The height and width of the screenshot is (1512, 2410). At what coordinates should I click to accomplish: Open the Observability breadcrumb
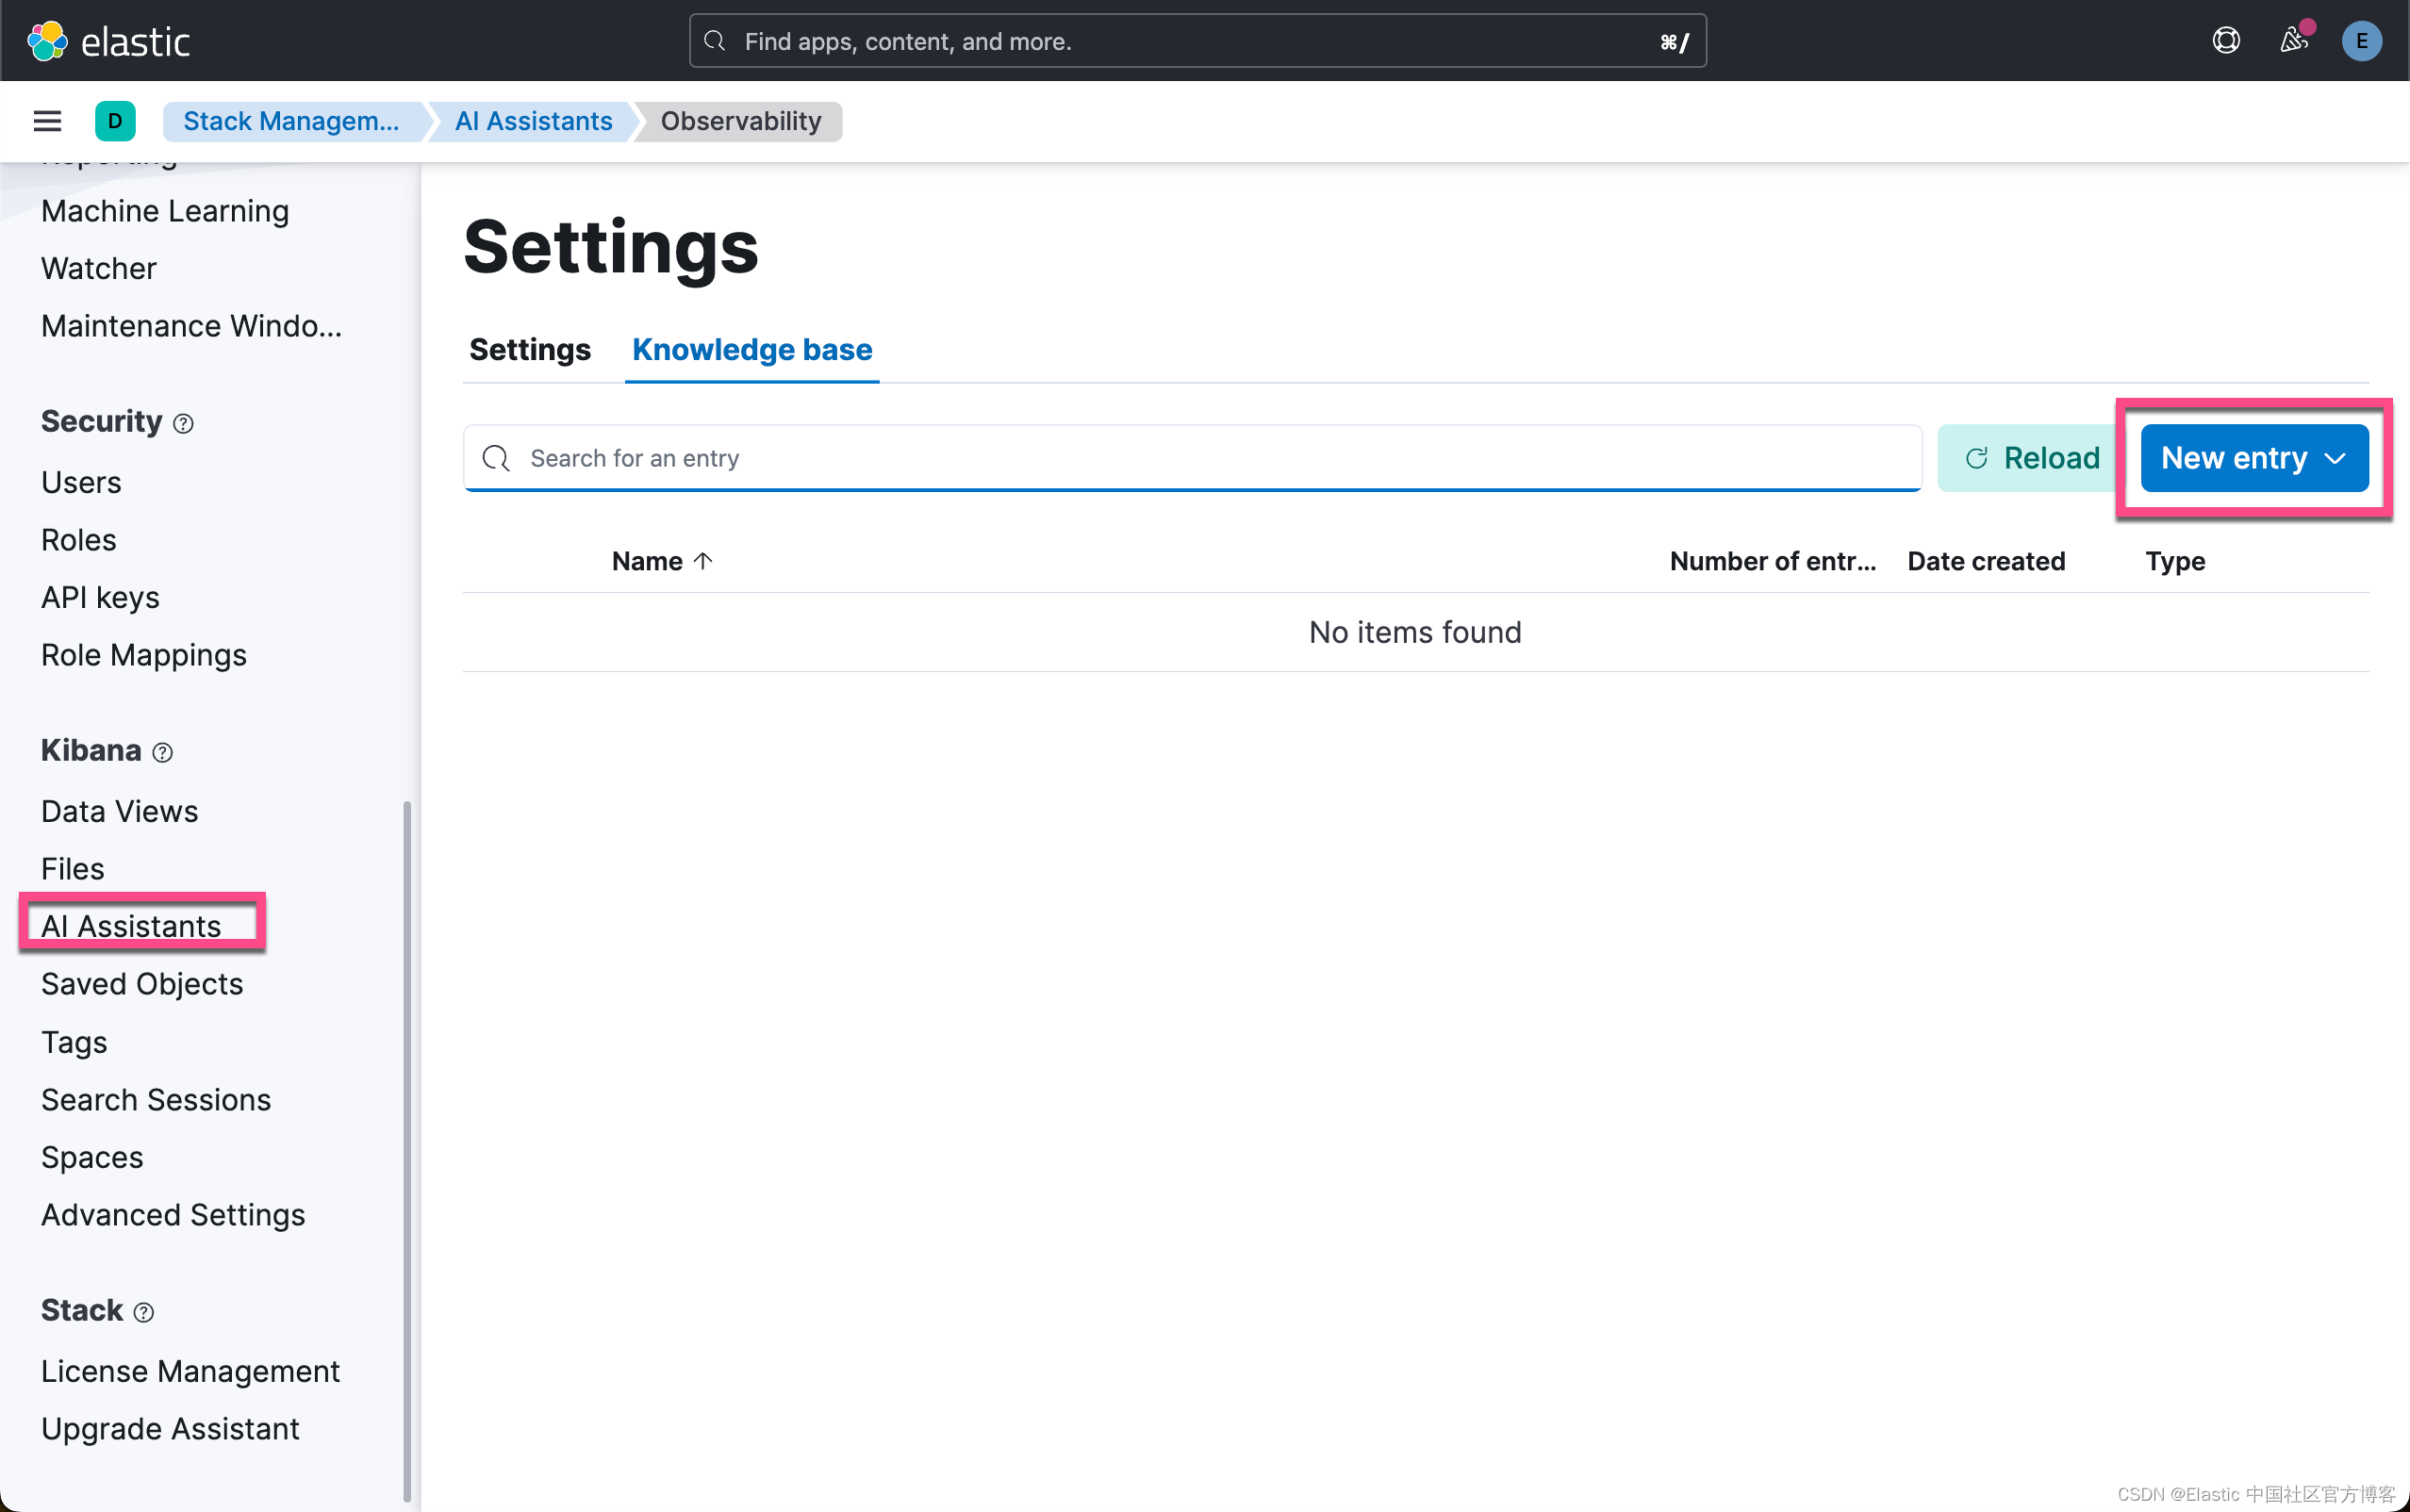point(740,121)
